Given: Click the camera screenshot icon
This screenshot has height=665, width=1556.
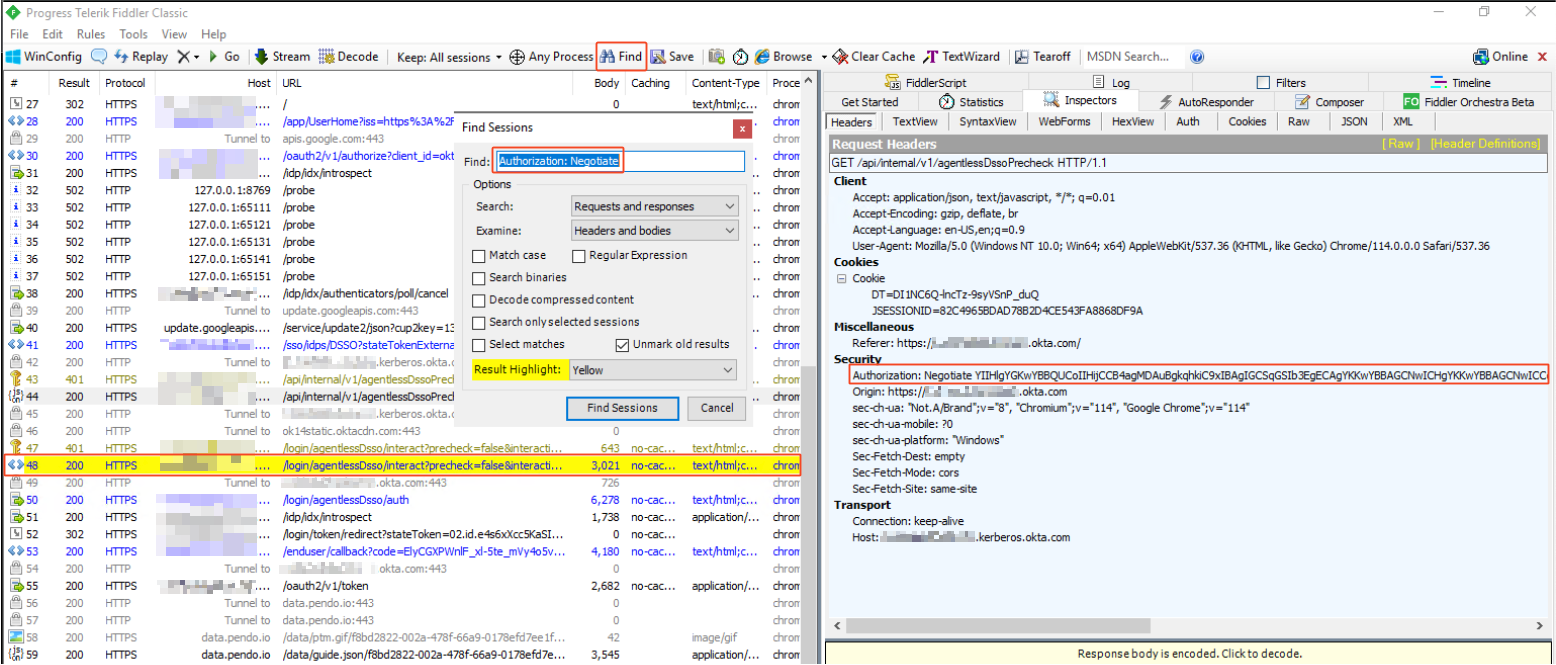Looking at the screenshot, I should (x=716, y=57).
